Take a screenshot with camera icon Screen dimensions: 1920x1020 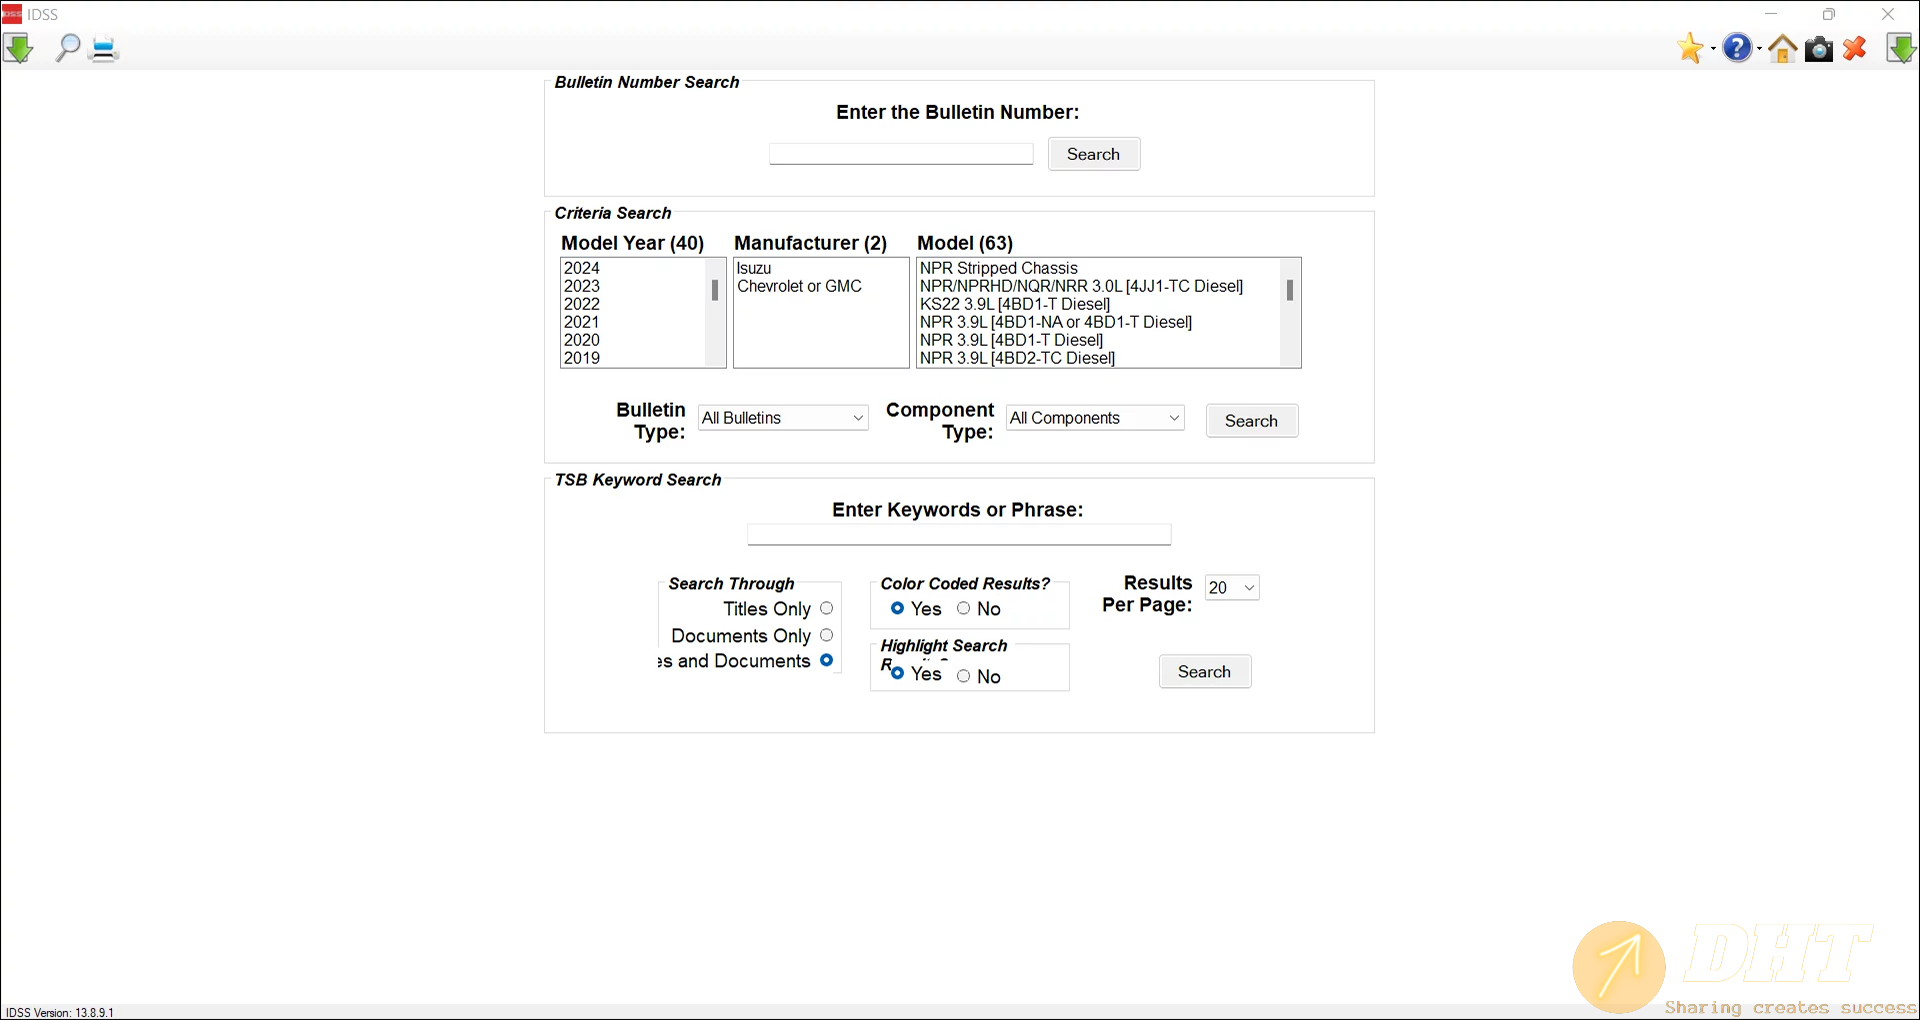click(x=1818, y=49)
